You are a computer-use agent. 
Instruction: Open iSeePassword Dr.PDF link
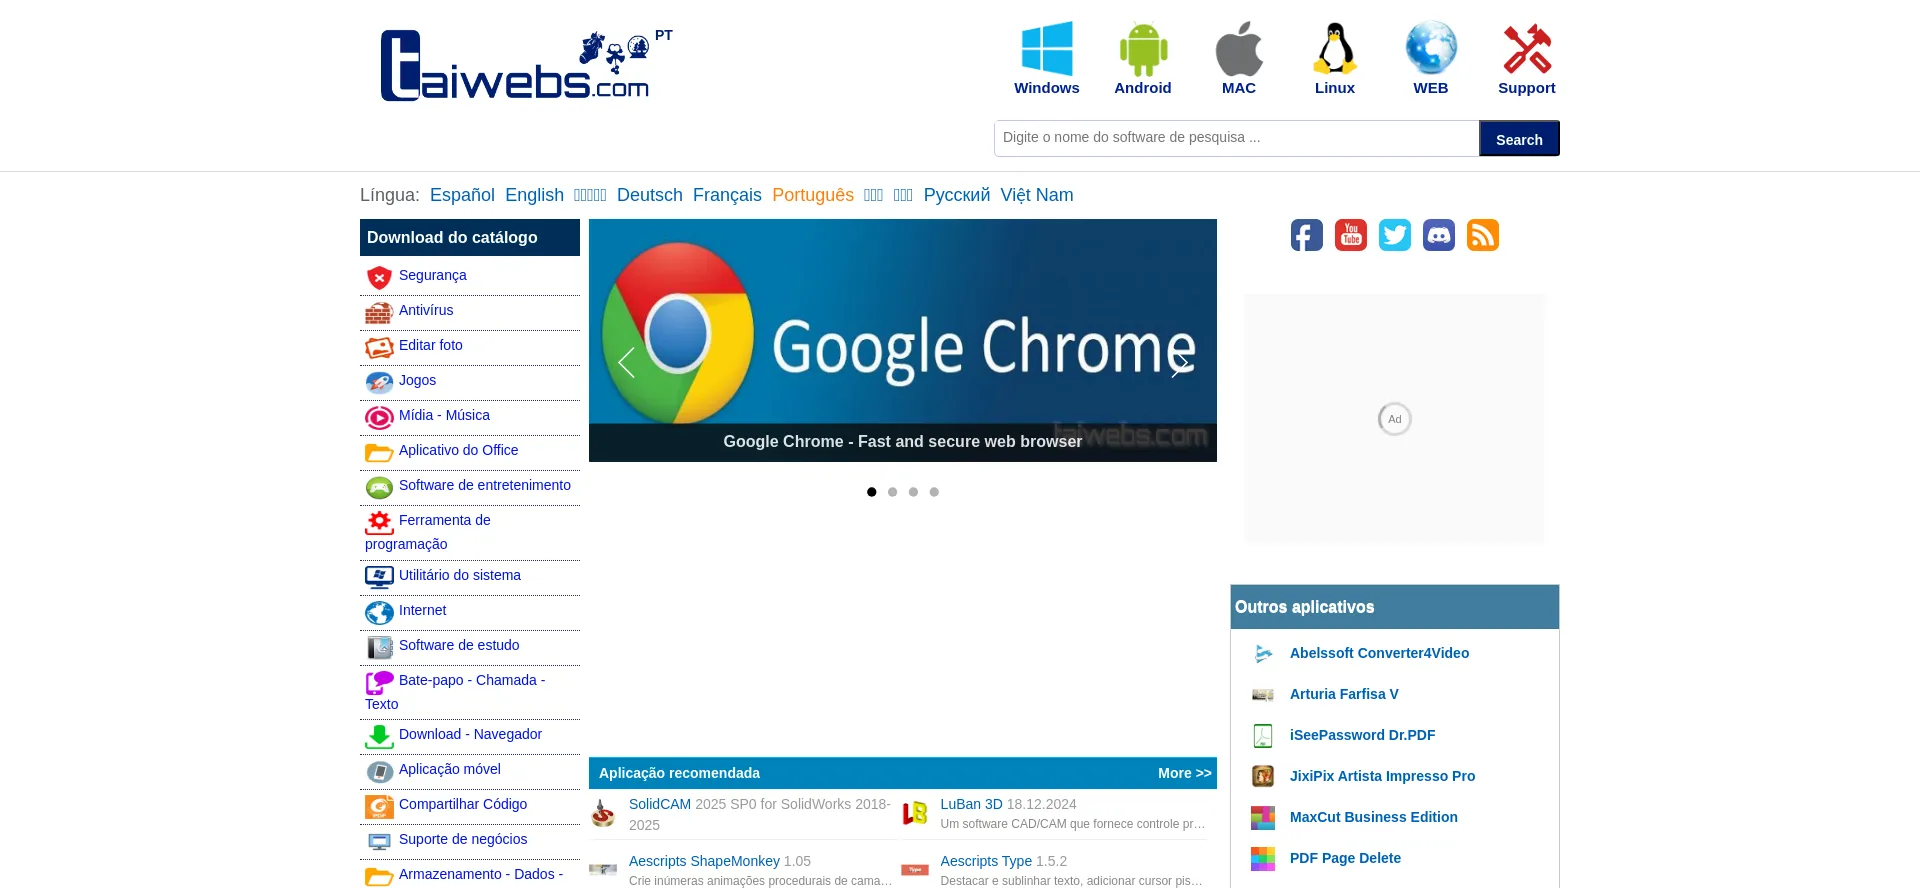point(1362,735)
